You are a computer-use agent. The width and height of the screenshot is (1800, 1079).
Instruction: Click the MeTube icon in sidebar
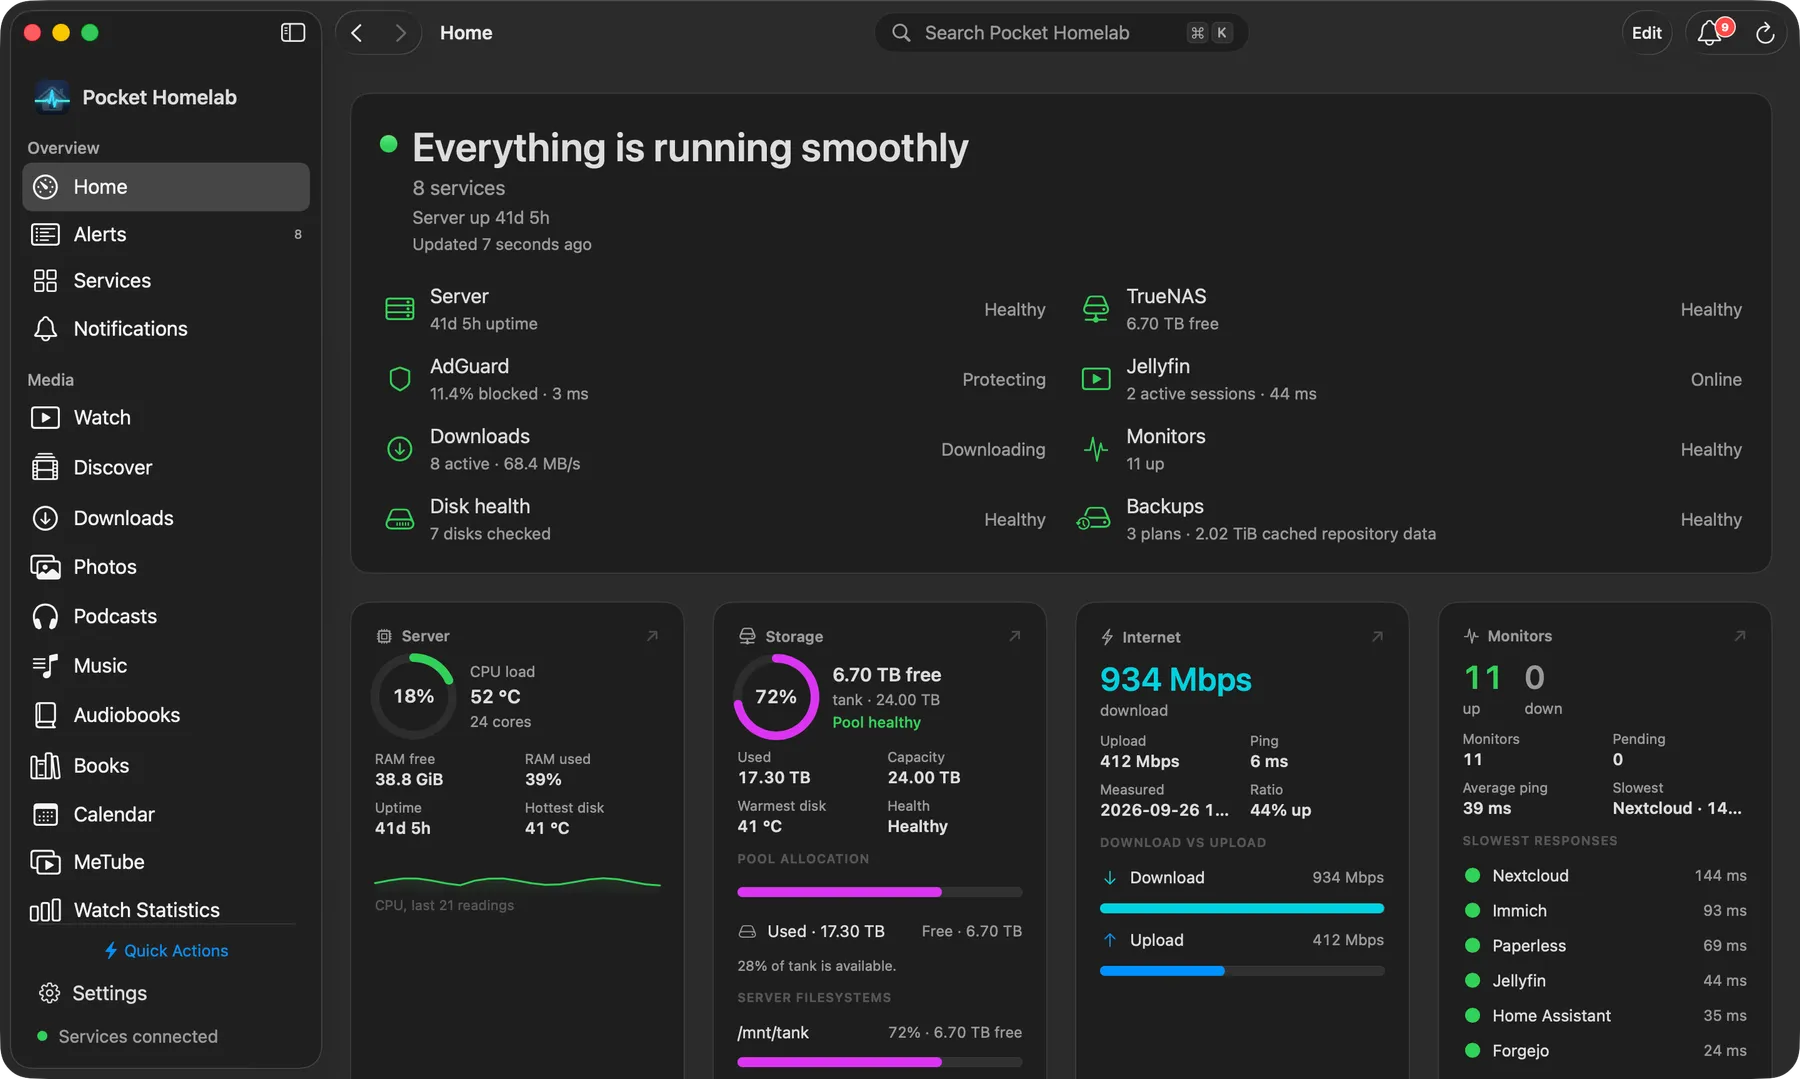pyautogui.click(x=45, y=862)
